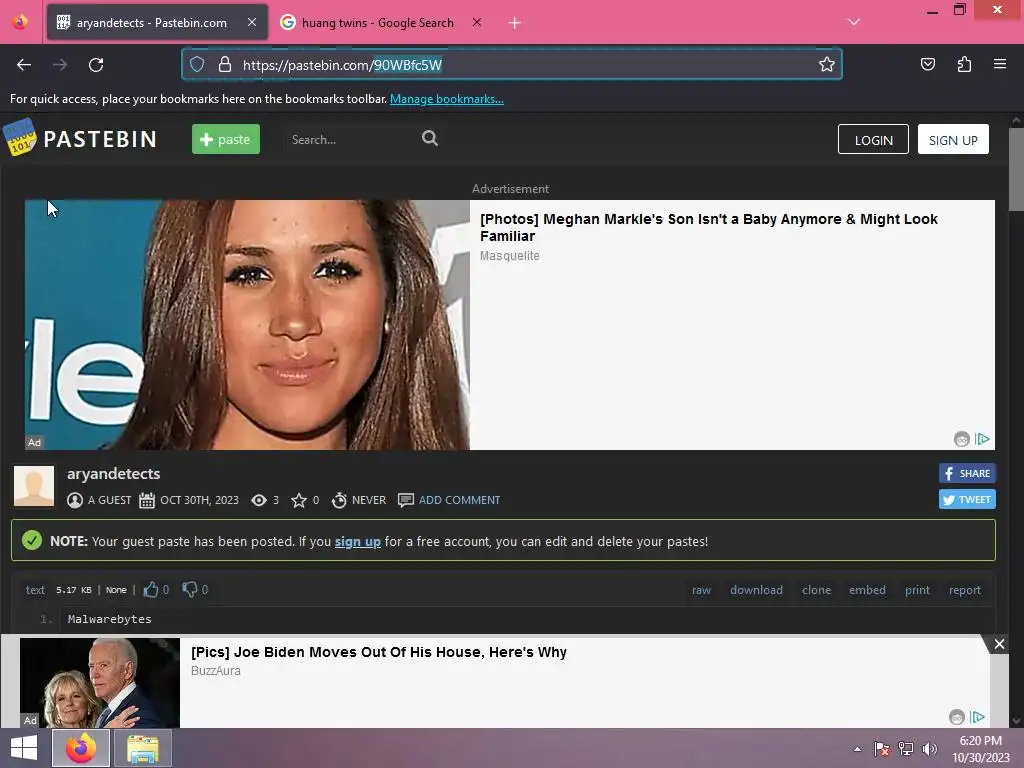Click the Action Center flag tray icon
Image resolution: width=1024 pixels, height=768 pixels.
tap(882, 749)
